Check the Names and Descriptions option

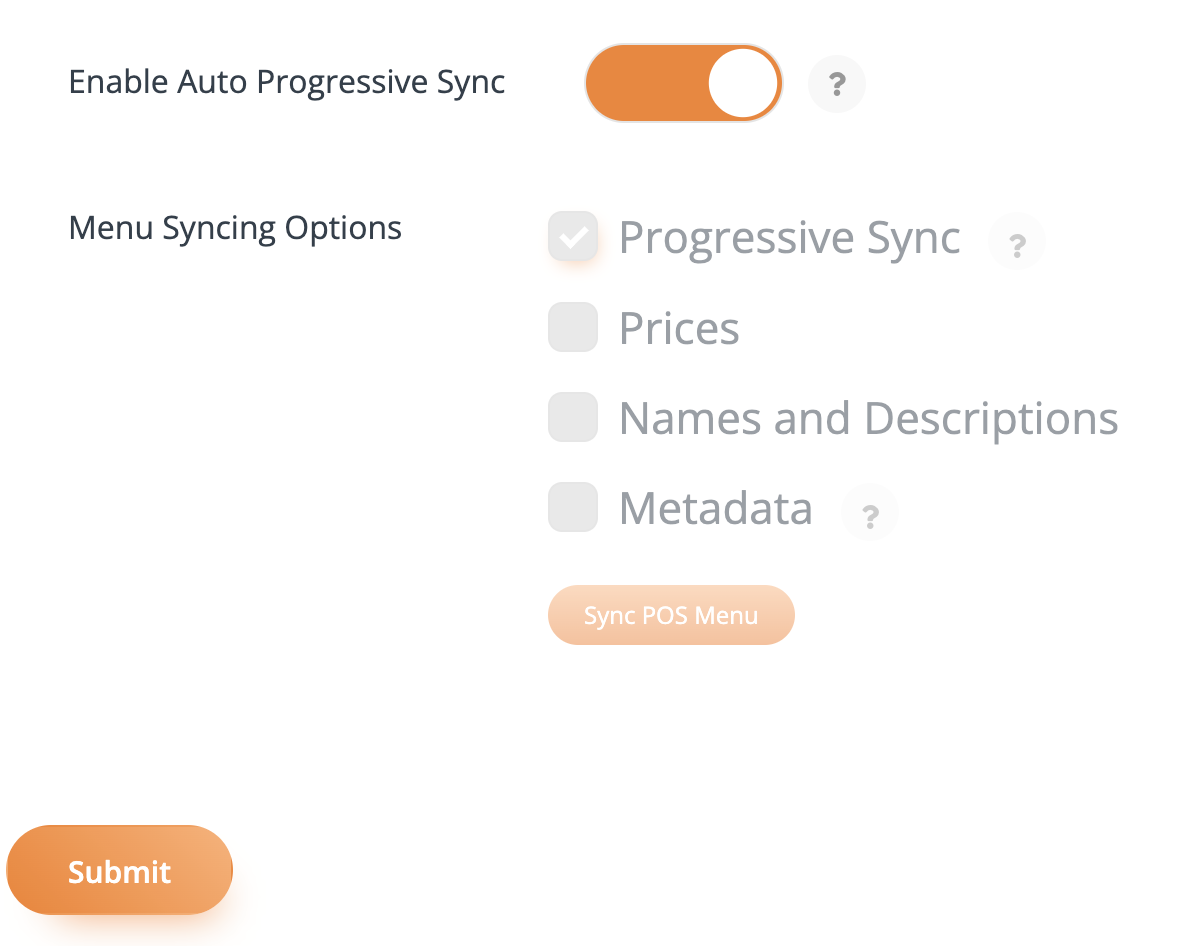[x=572, y=417]
